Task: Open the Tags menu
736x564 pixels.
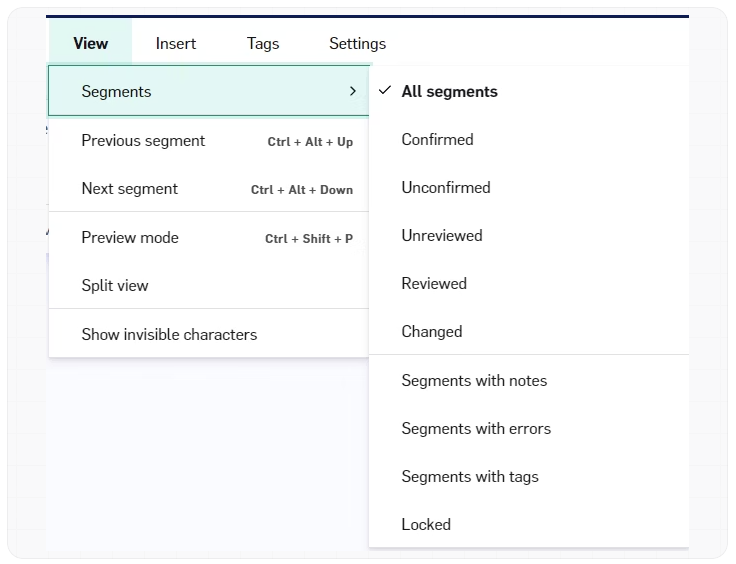Action: [263, 43]
